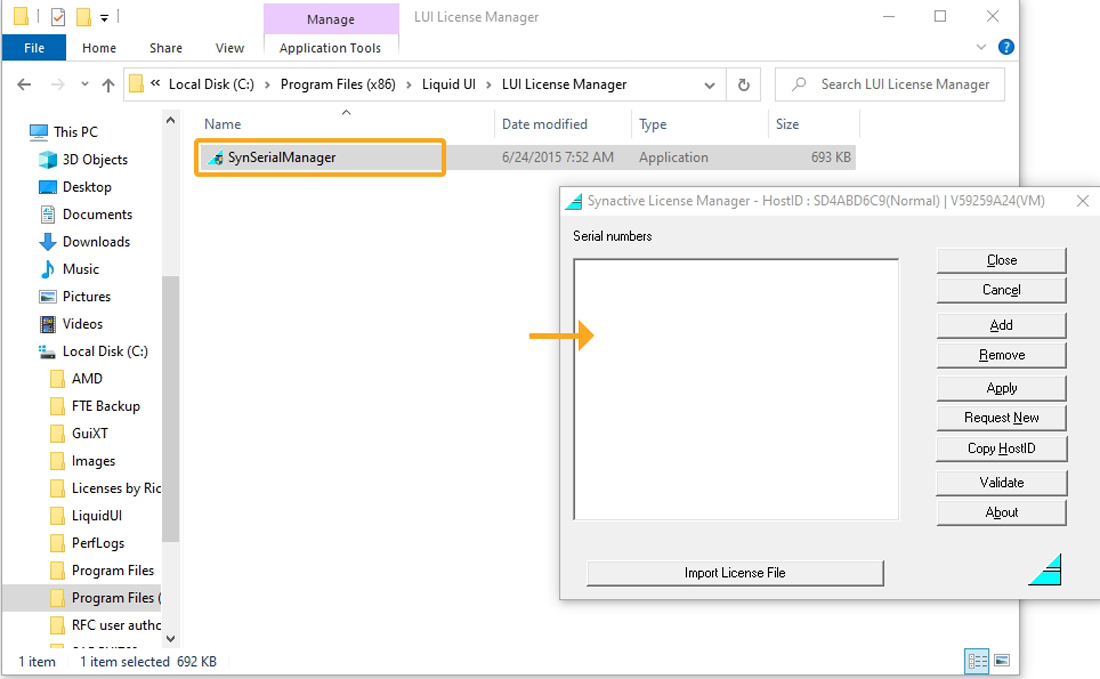
Task: Open the File menu
Action: pos(34,48)
